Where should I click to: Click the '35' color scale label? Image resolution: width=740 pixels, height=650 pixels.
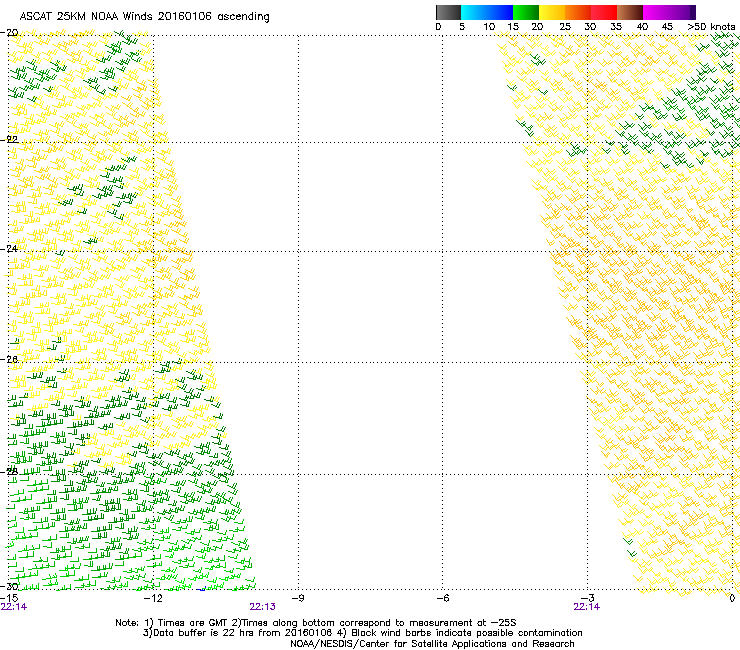pyautogui.click(x=616, y=27)
